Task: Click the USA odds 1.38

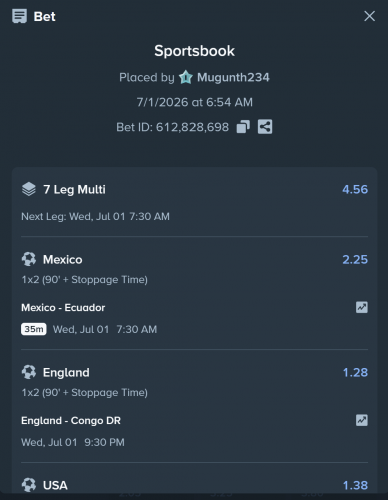Action: click(355, 485)
